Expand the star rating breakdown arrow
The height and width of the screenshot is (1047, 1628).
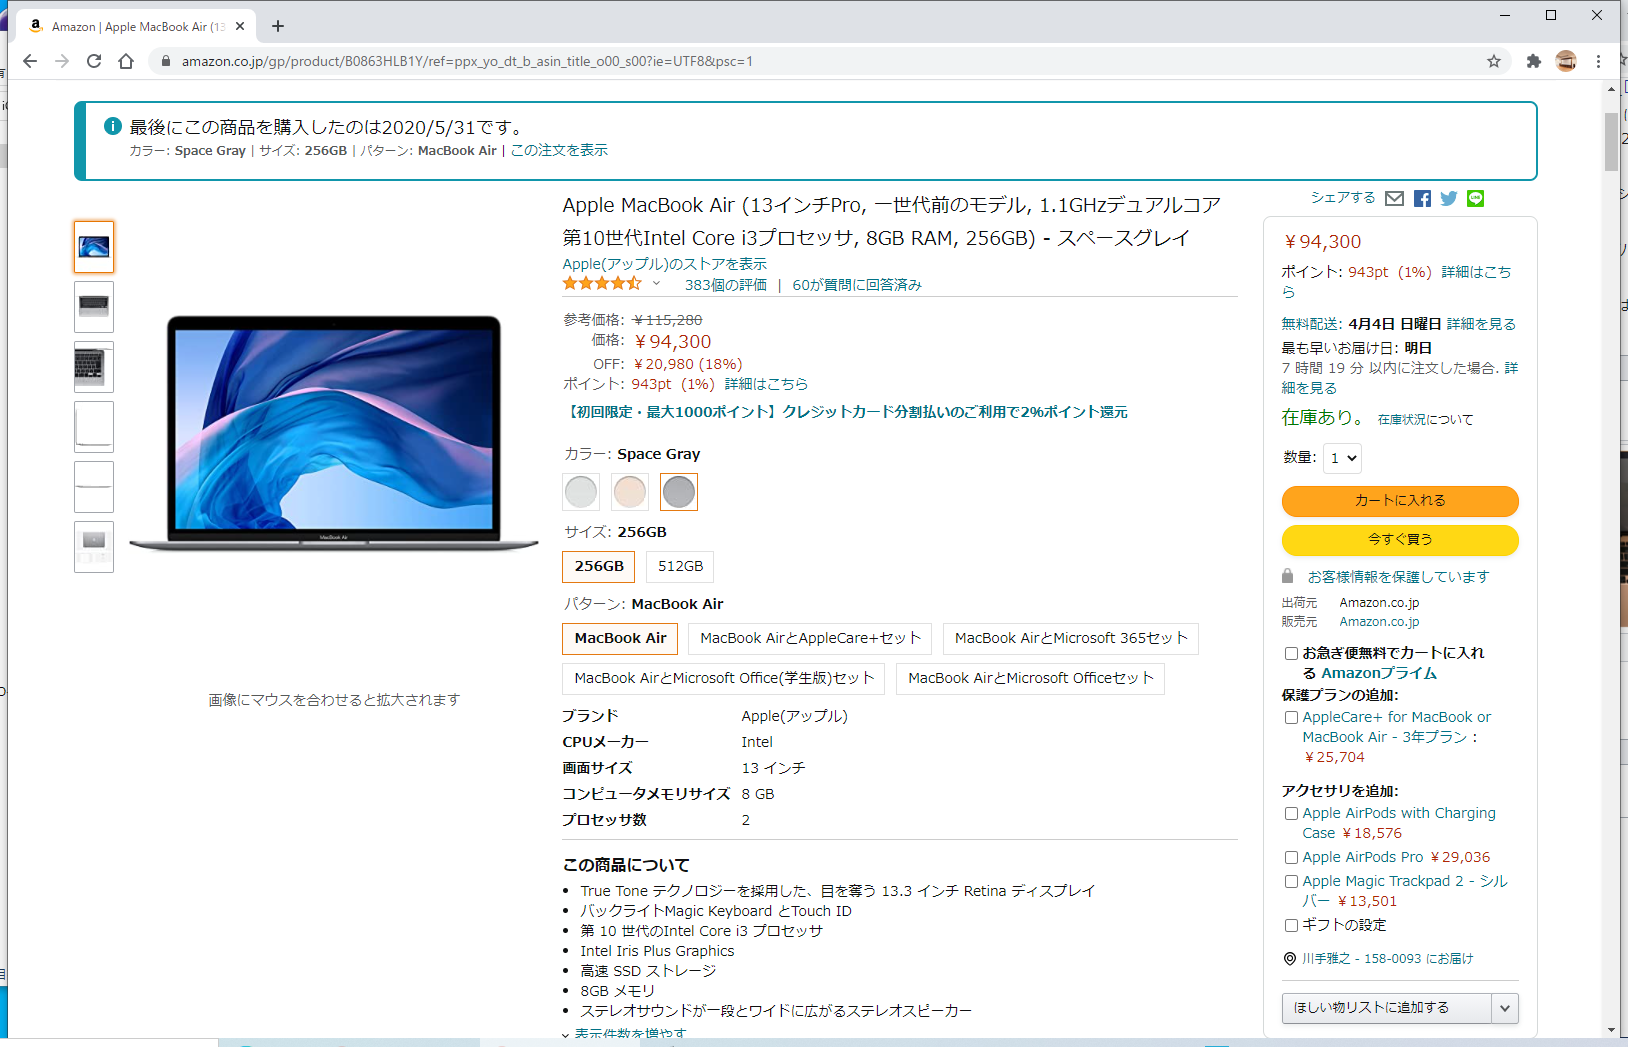click(x=656, y=284)
